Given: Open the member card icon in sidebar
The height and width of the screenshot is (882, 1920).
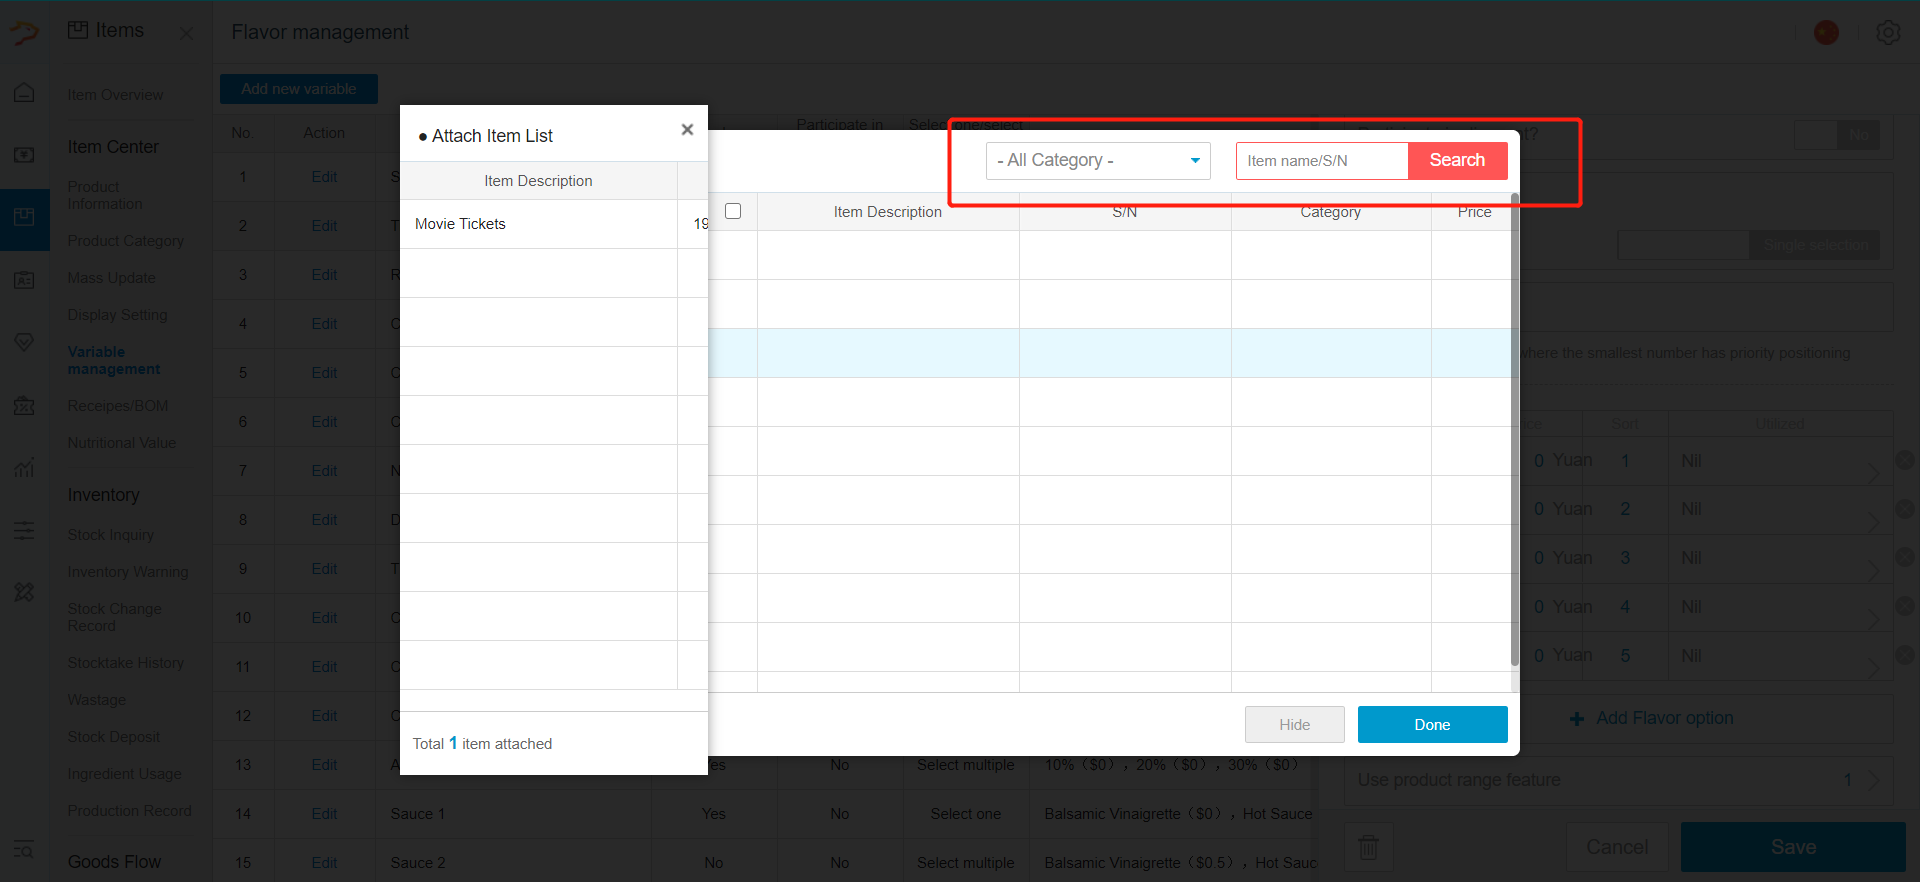Looking at the screenshot, I should point(24,280).
